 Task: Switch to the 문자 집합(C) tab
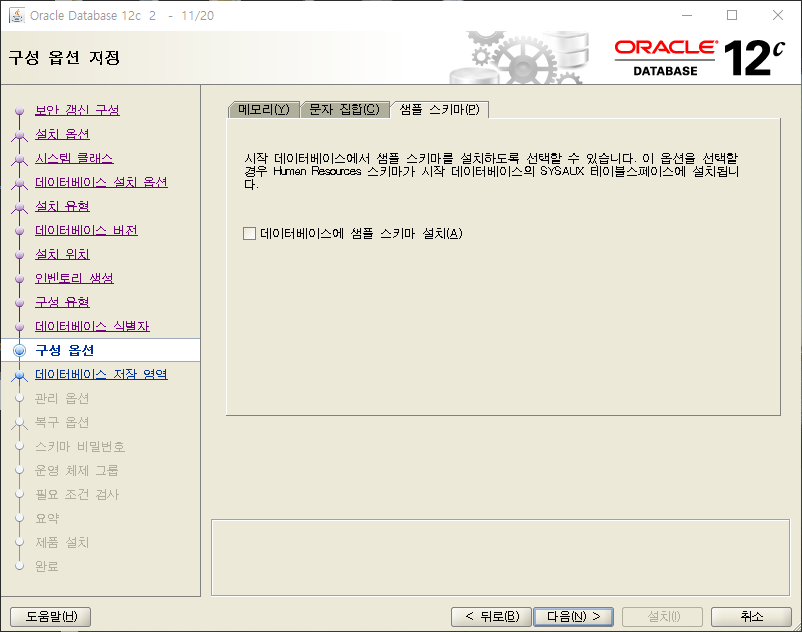click(345, 109)
